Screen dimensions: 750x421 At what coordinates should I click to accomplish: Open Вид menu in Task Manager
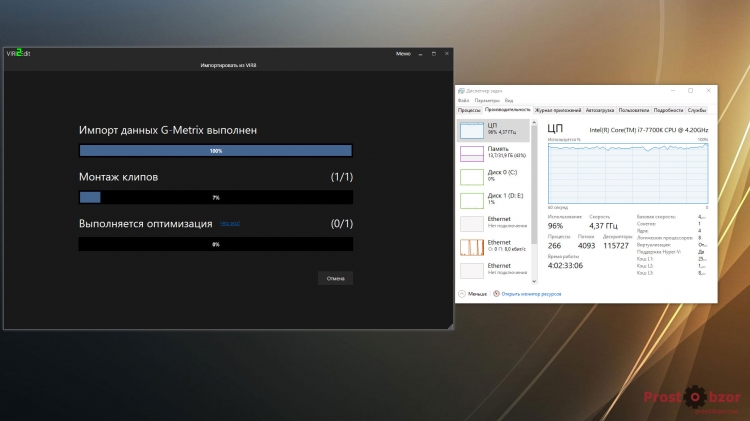(x=509, y=100)
